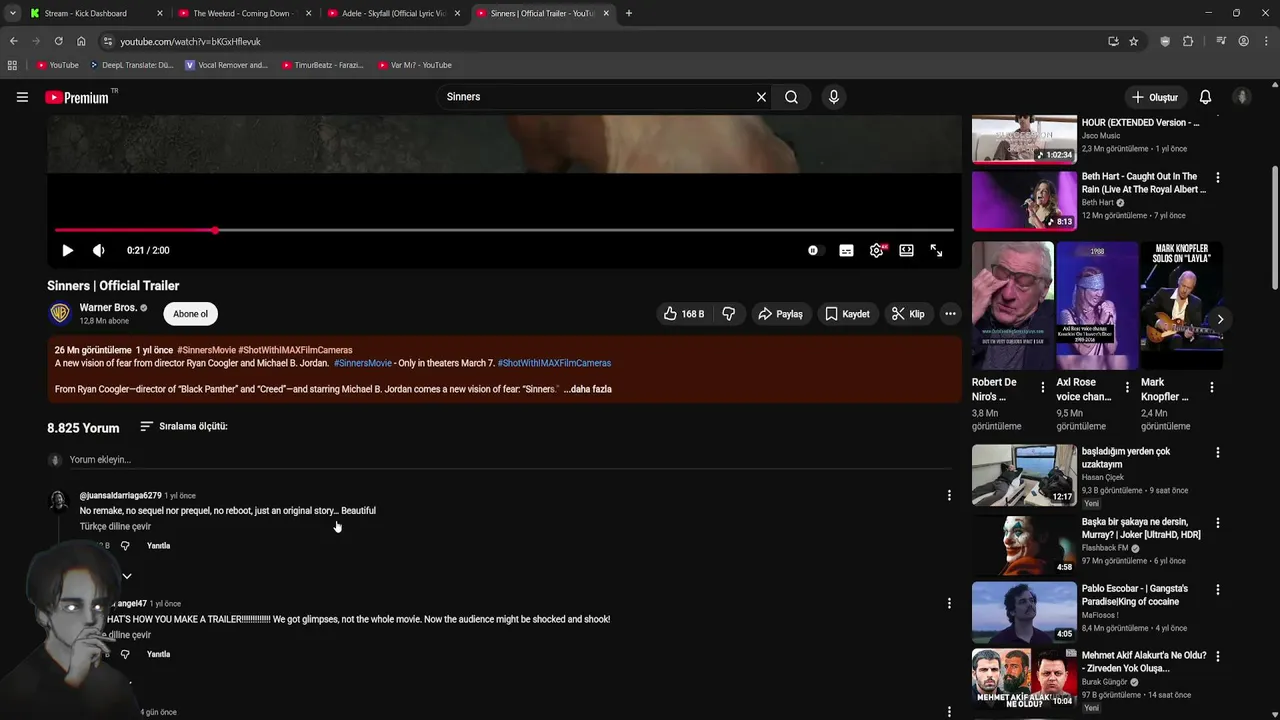Switch to theater mode view
This screenshot has height=720, width=1280.
click(906, 250)
